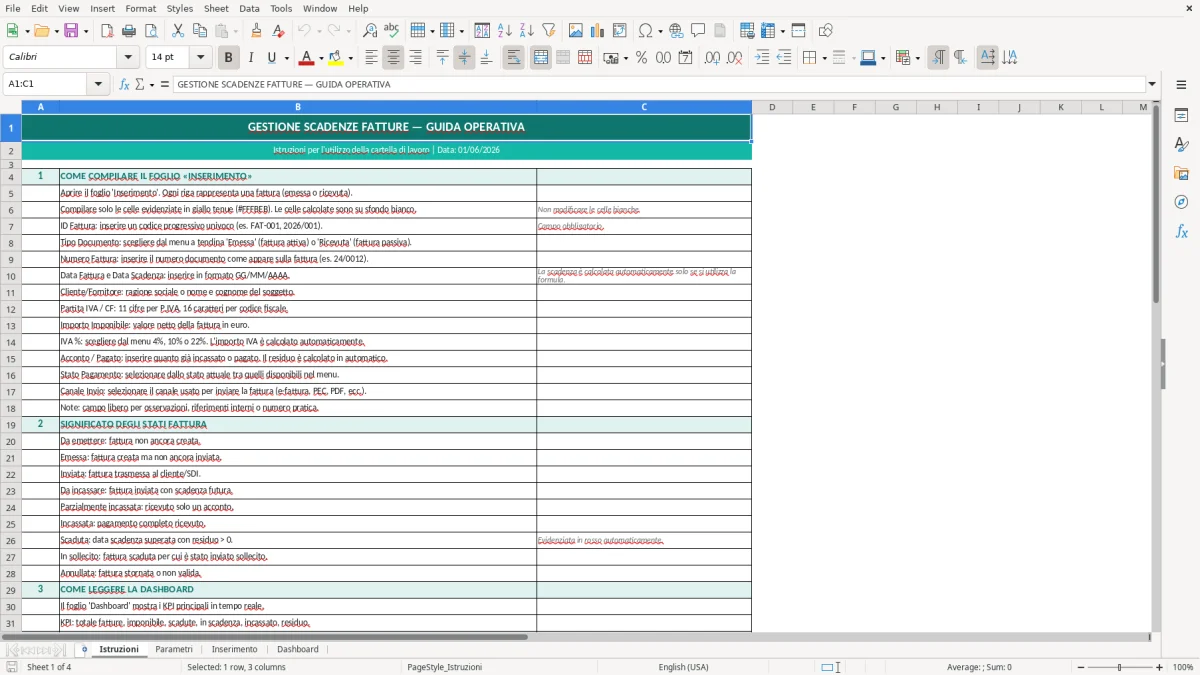Format cell as percent
The width and height of the screenshot is (1200, 675).
tap(641, 58)
